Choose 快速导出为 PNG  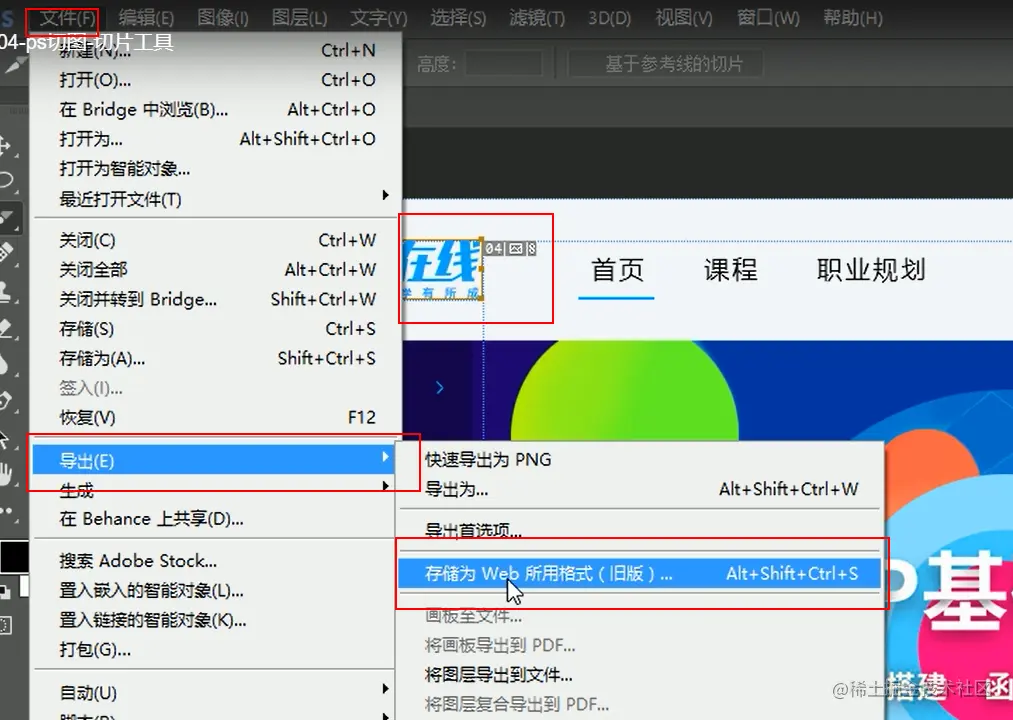point(640,460)
